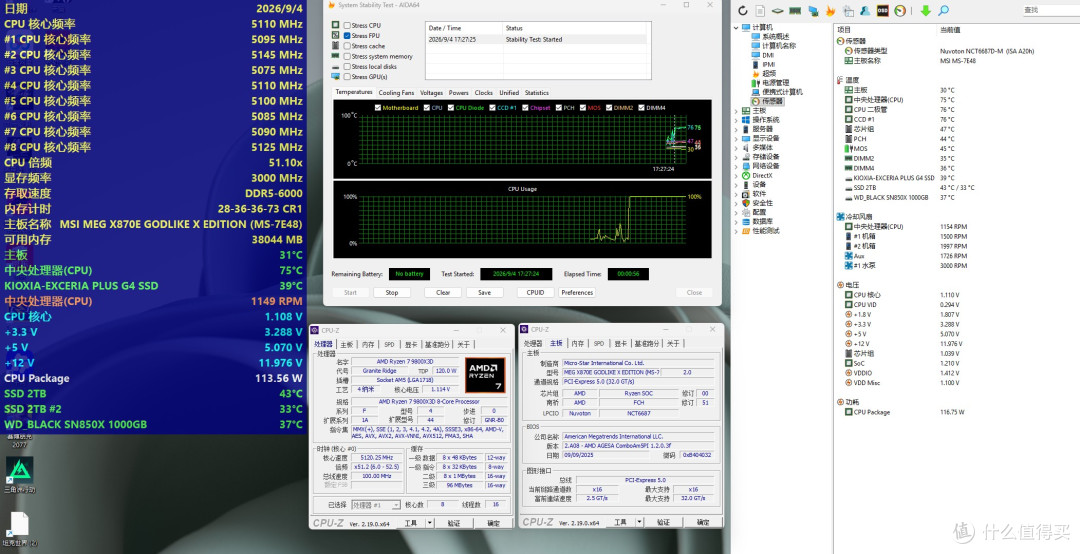This screenshot has height=554, width=1080.
Task: Toggle Chipset graph legend checkbox
Action: pyautogui.click(x=525, y=107)
